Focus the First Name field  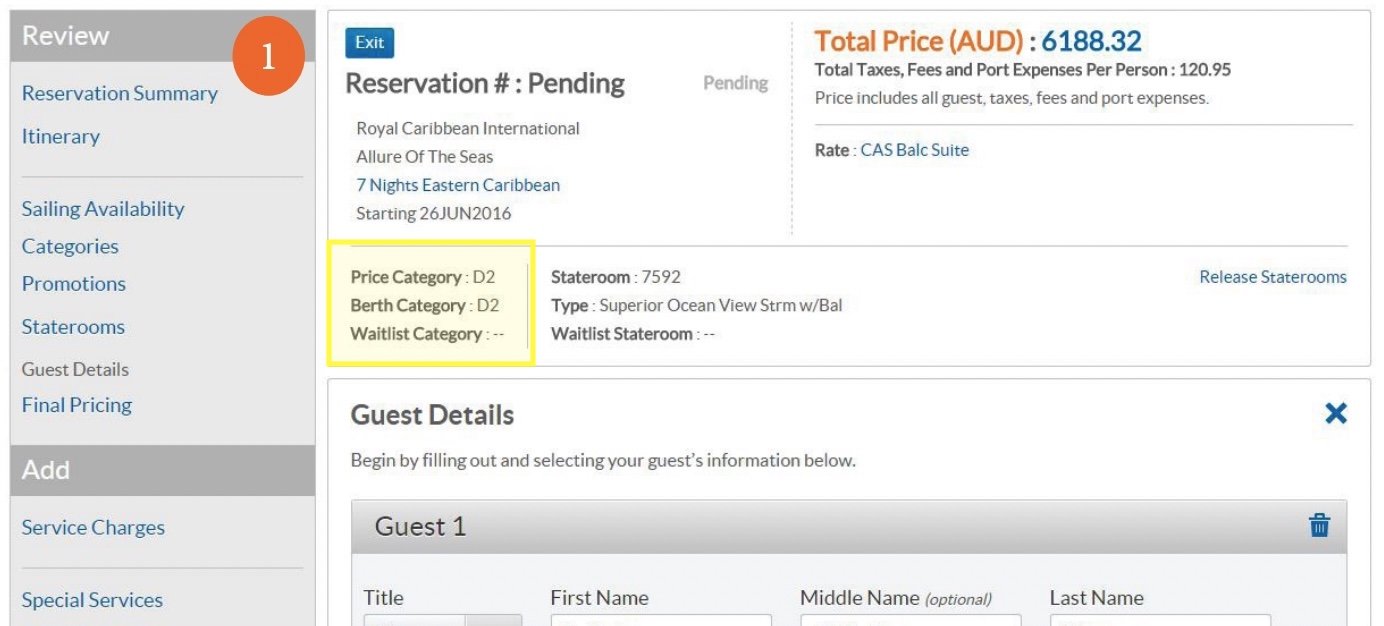tap(661, 620)
